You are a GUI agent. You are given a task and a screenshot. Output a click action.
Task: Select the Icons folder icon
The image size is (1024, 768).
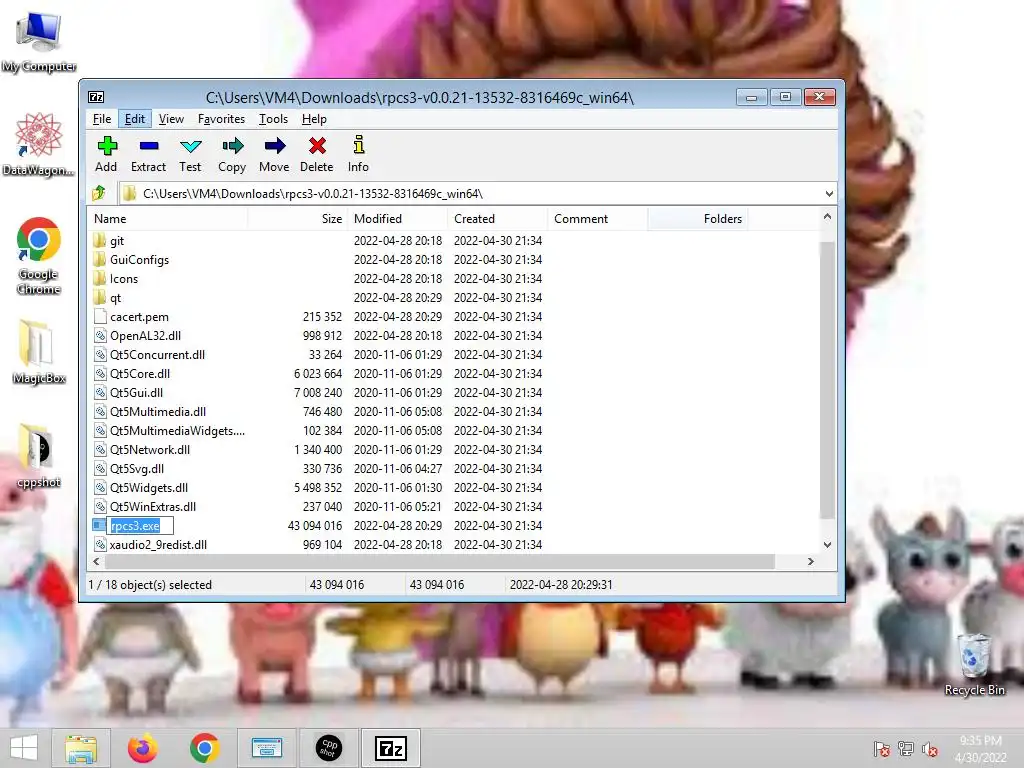[x=99, y=279]
